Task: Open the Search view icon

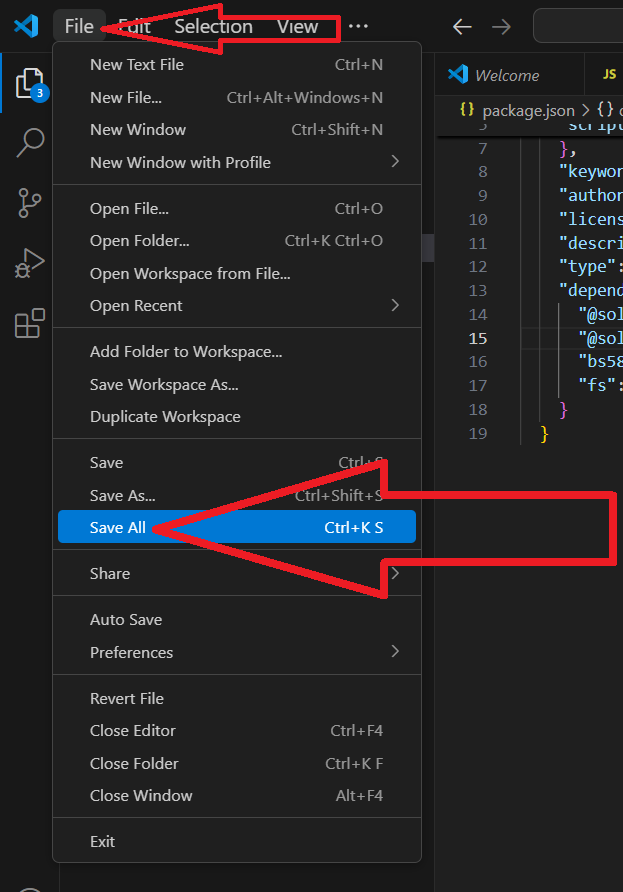Action: pyautogui.click(x=30, y=142)
